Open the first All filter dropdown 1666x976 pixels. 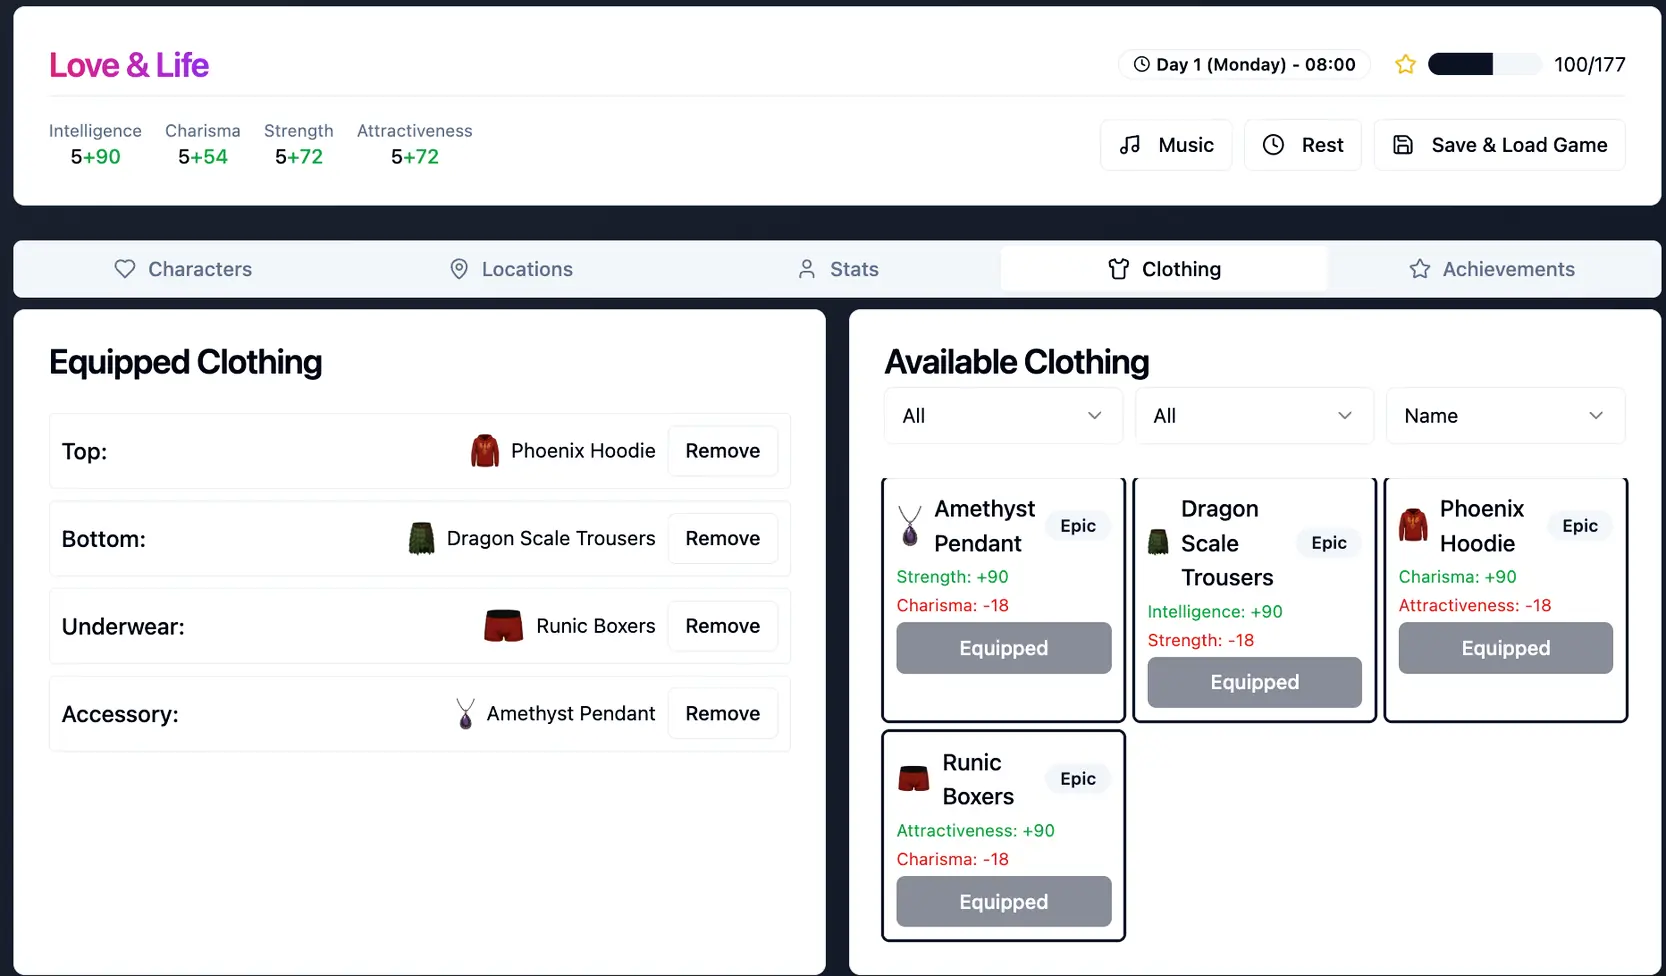[x=1002, y=416]
